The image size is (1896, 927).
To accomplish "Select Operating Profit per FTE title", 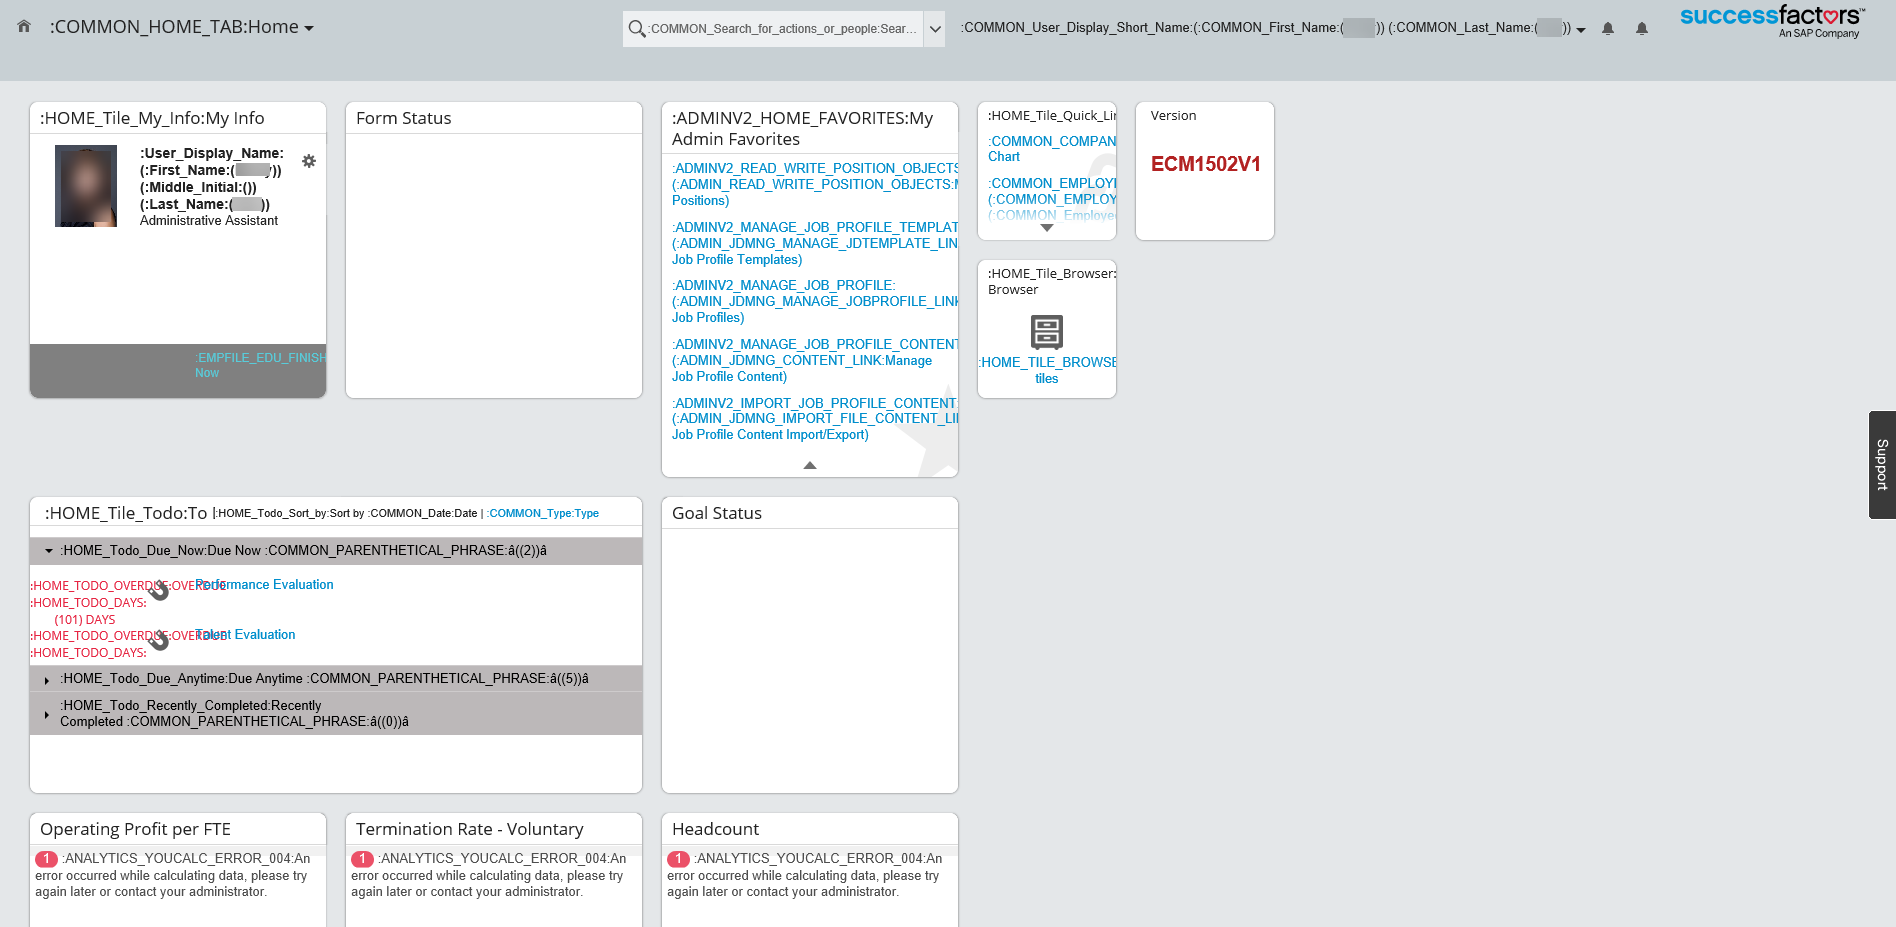I will (x=136, y=829).
